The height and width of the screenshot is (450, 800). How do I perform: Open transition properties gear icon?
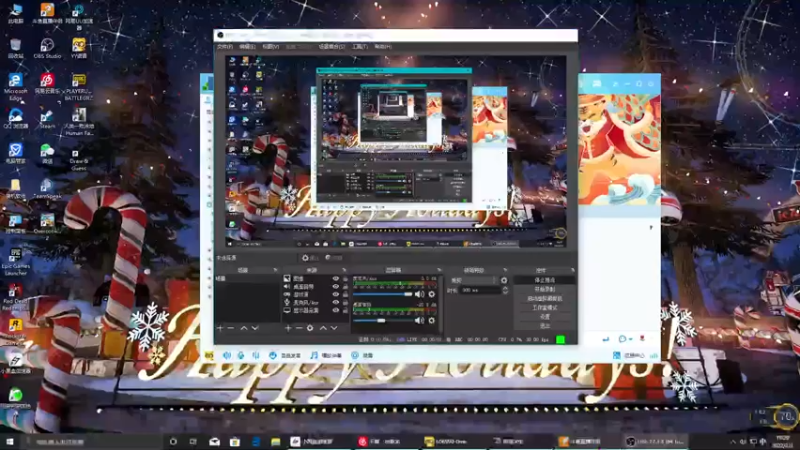(x=504, y=280)
